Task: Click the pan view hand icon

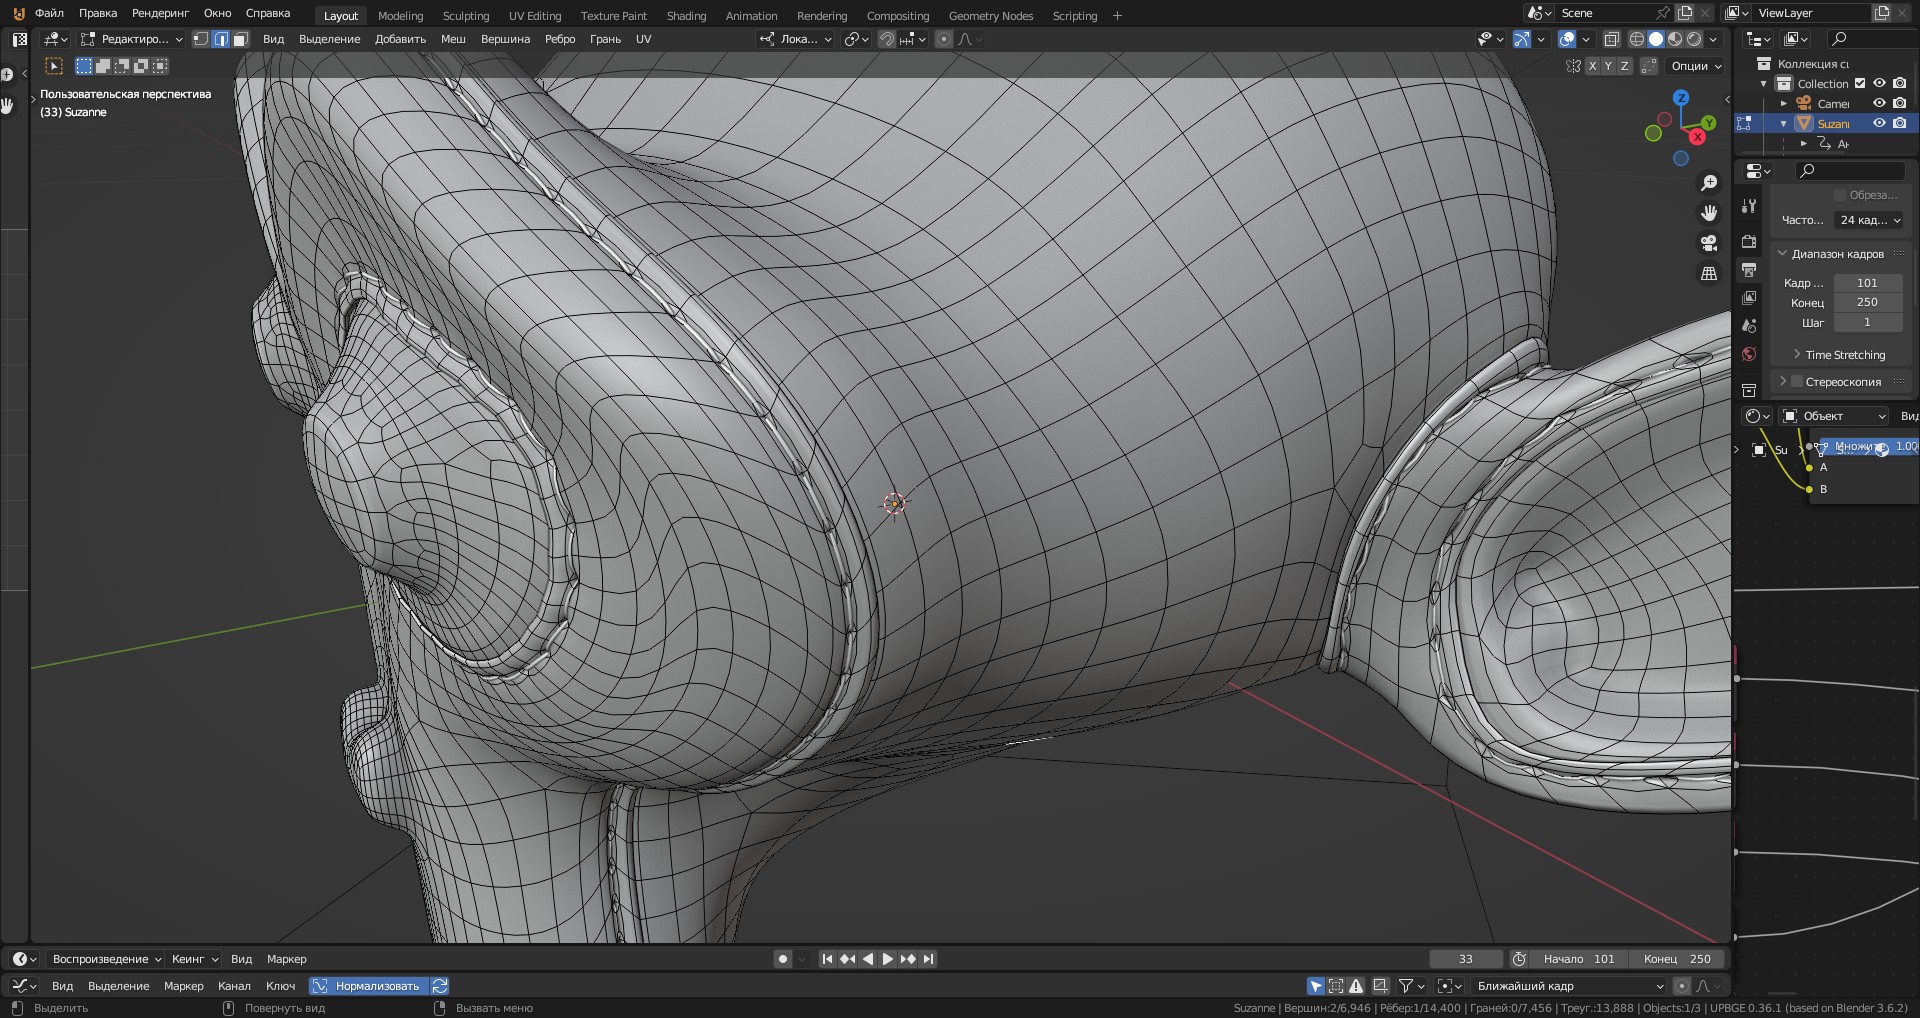Action: (x=1709, y=213)
